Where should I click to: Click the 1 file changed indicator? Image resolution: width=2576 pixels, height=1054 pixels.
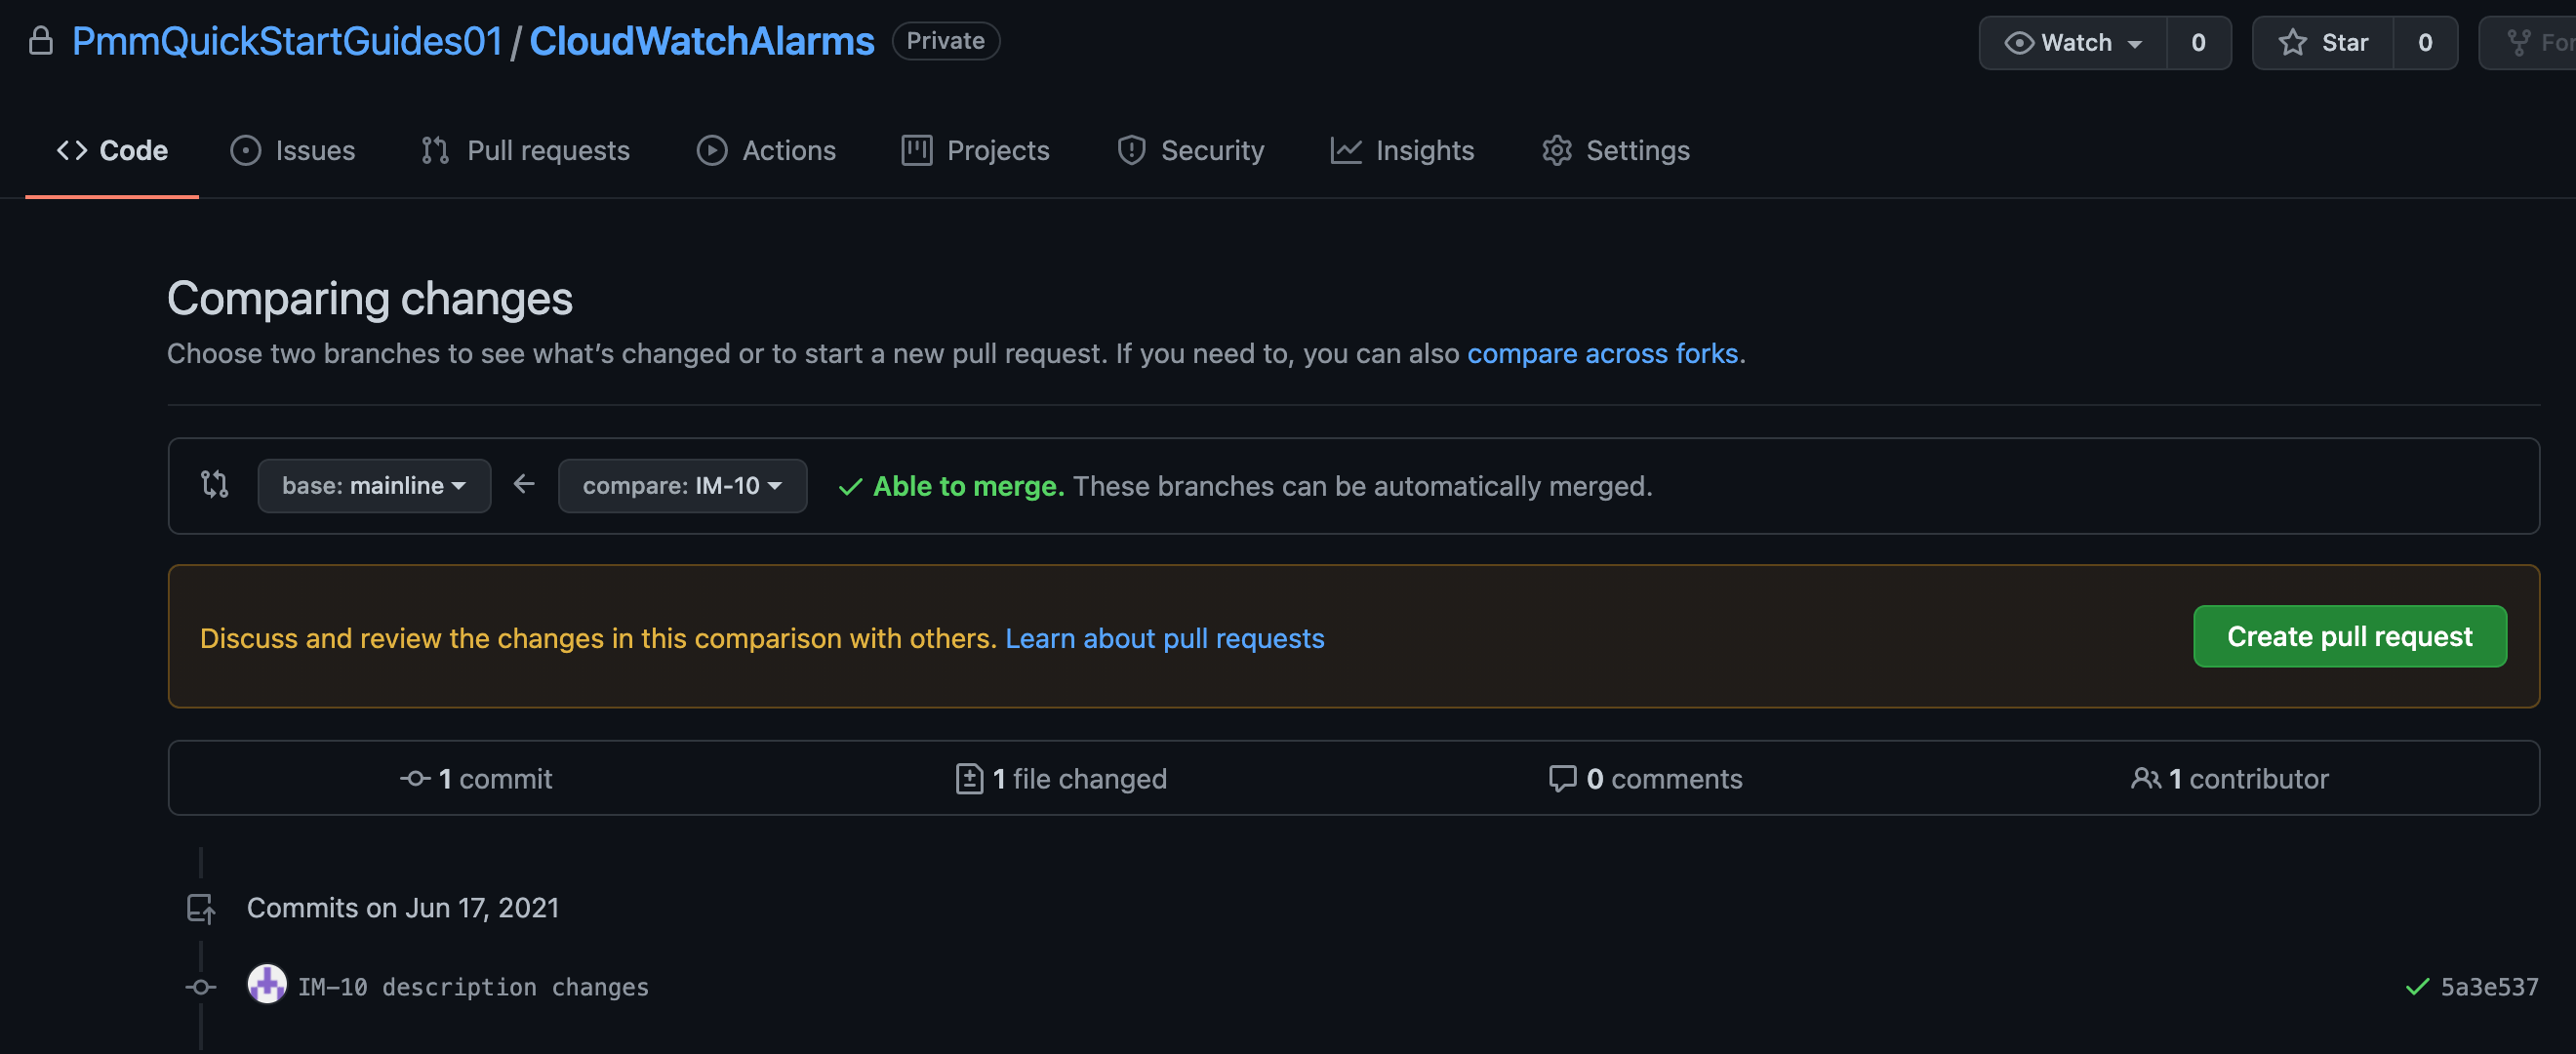(x=1060, y=778)
